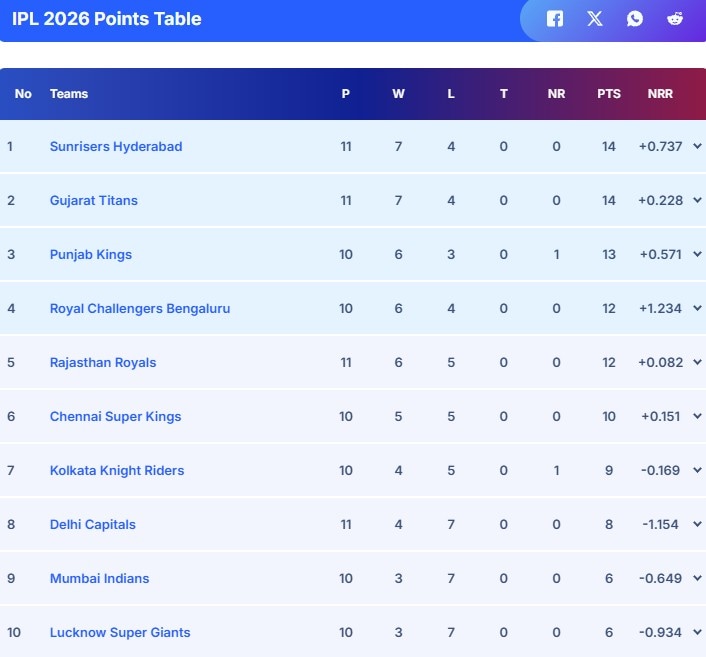Image resolution: width=706 pixels, height=657 pixels.
Task: Click the P column header
Action: pos(345,94)
